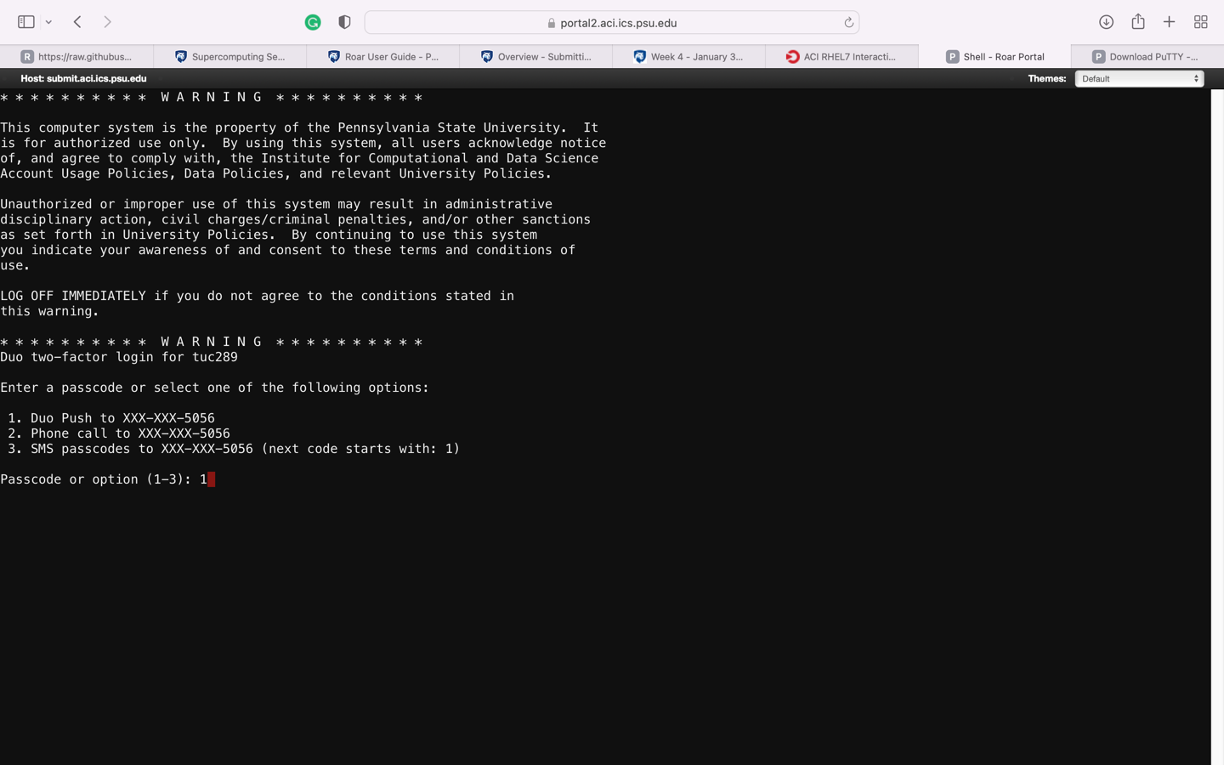
Task: Show Safari downloads
Action: [x=1106, y=22]
